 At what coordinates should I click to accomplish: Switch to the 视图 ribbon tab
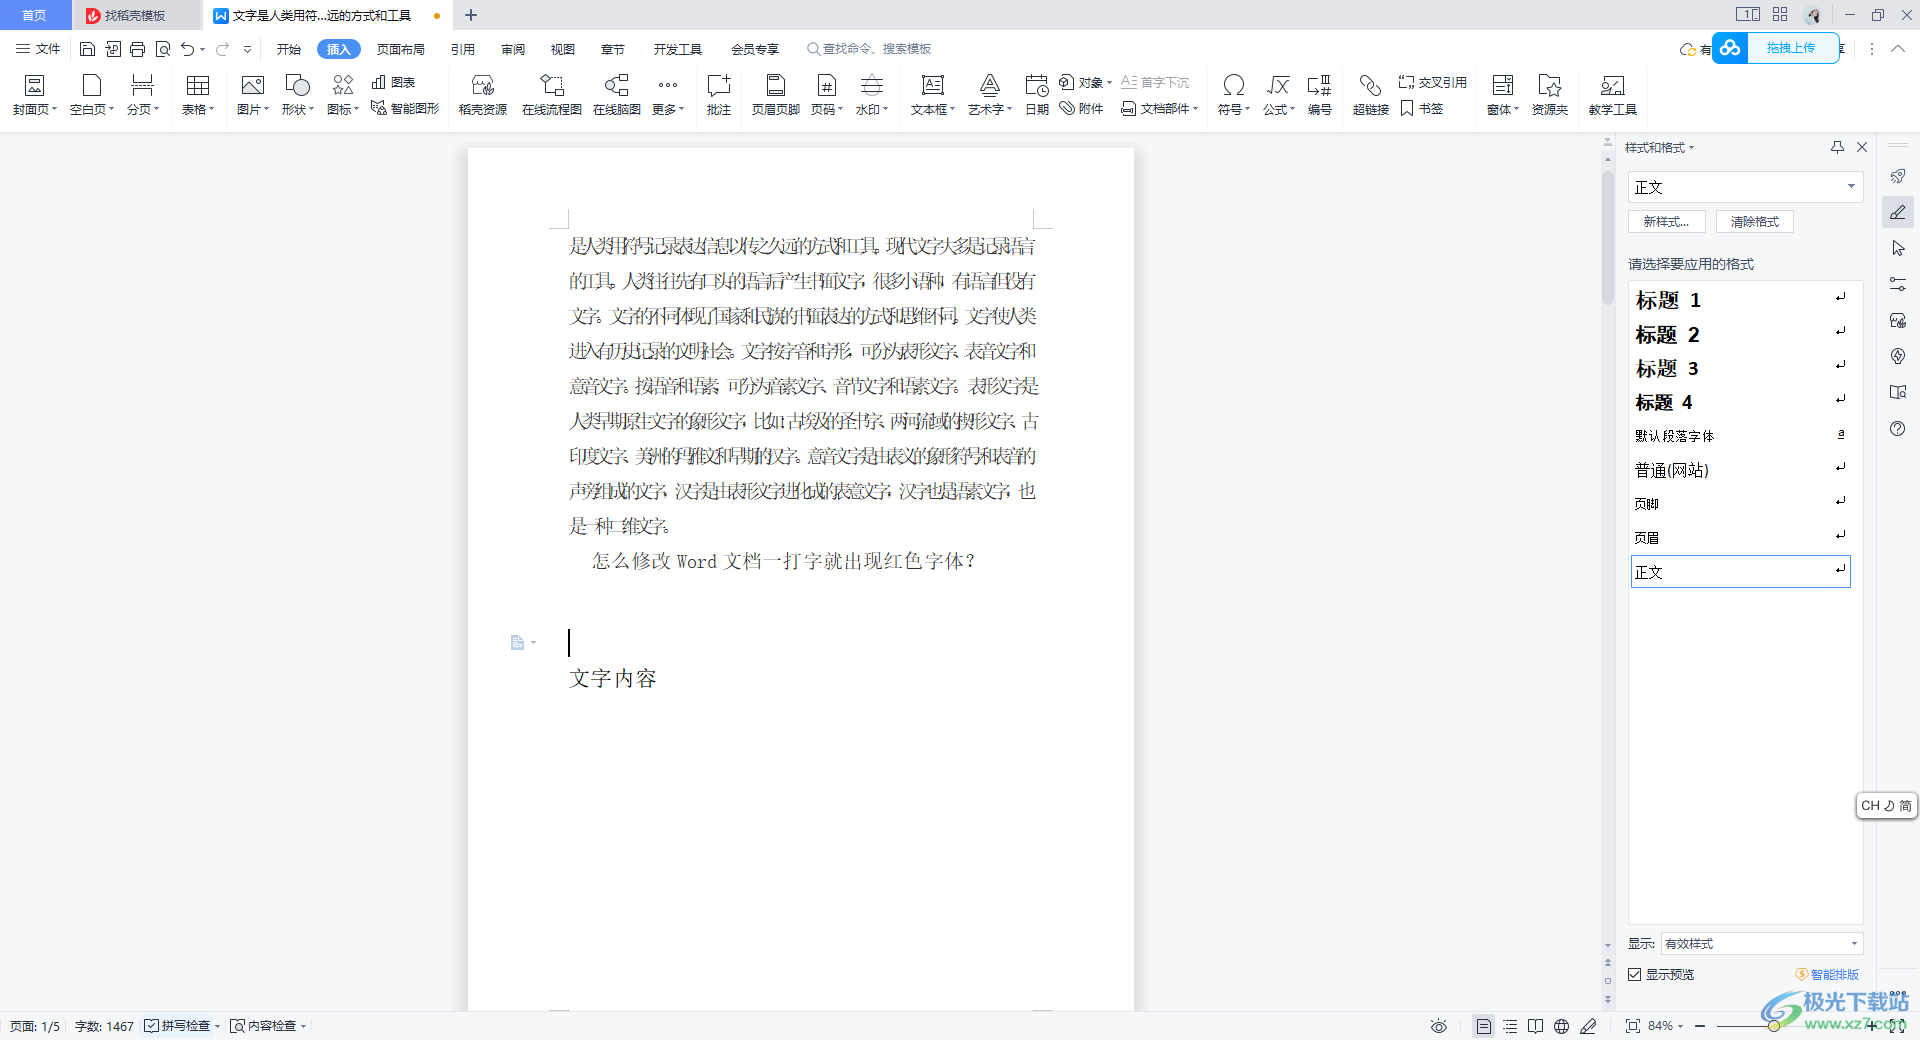click(563, 49)
